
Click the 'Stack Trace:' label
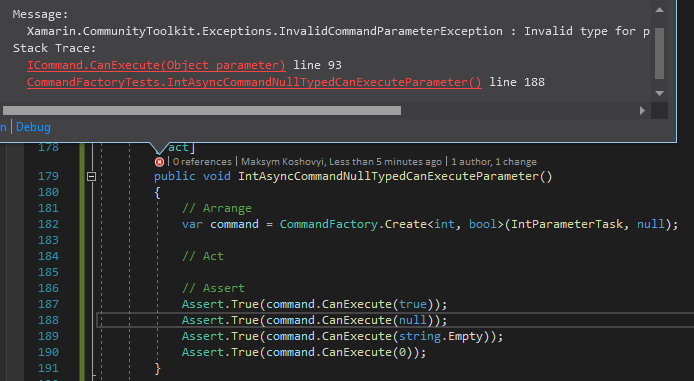(54, 48)
